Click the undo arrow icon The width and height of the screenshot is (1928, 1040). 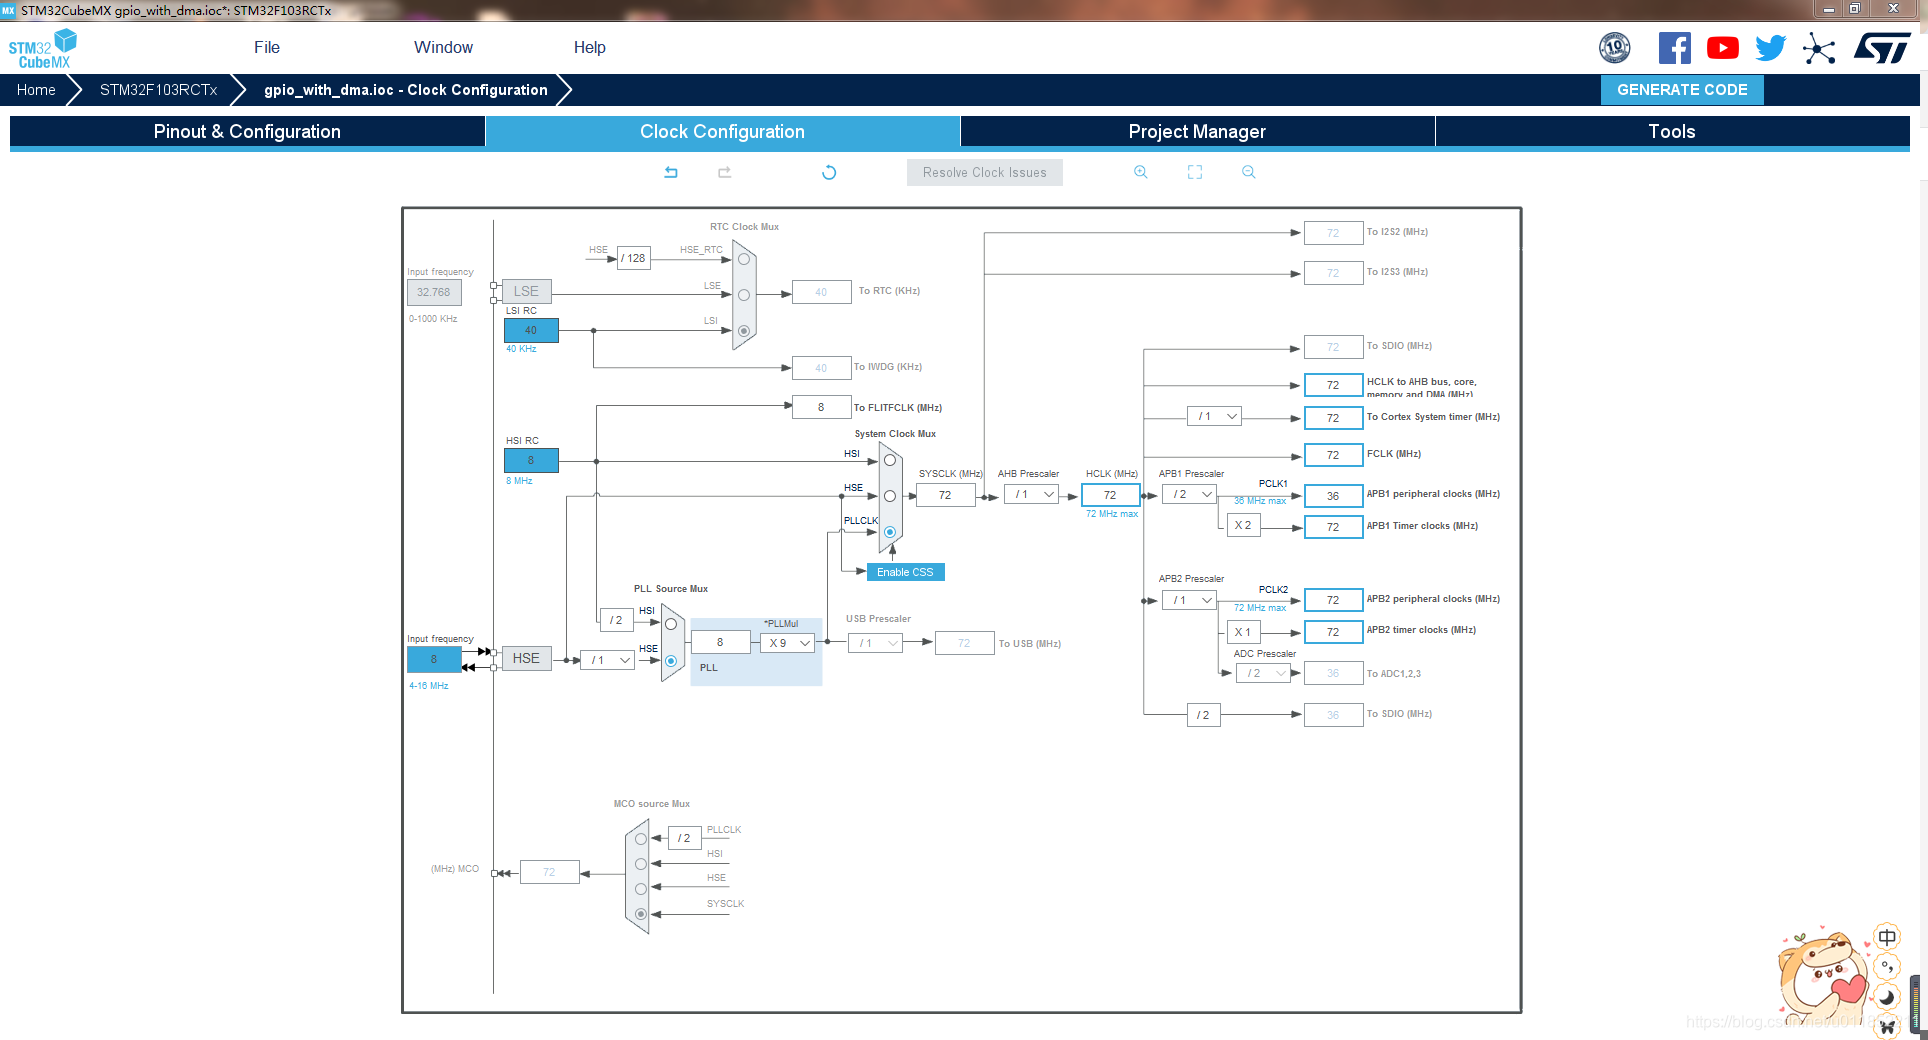click(x=671, y=172)
